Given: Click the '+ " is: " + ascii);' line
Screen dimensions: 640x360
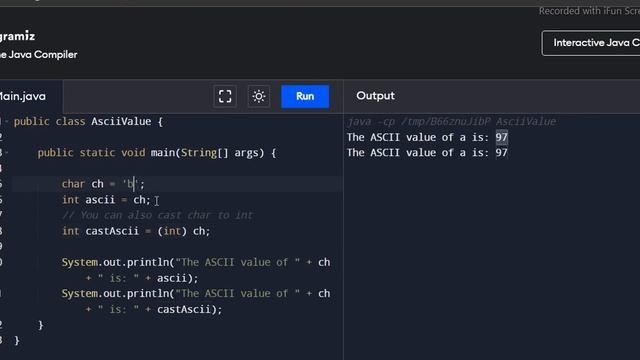Looking at the screenshot, I should click(x=142, y=278).
